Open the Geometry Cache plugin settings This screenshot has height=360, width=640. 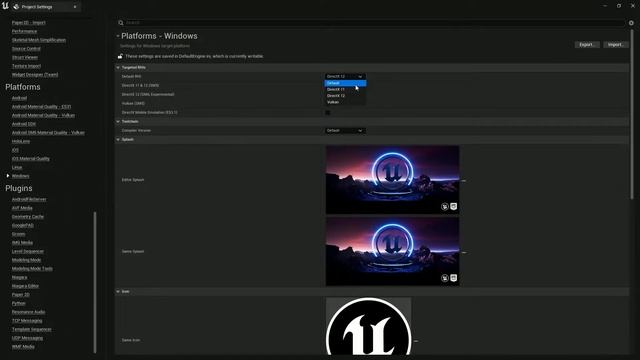pos(27,217)
